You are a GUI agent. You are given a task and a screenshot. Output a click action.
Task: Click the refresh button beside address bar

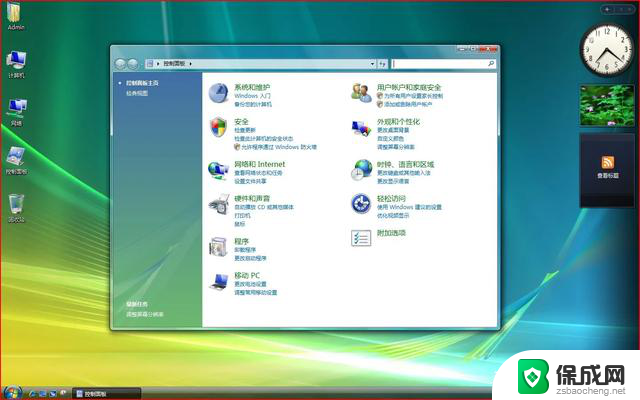pyautogui.click(x=382, y=64)
